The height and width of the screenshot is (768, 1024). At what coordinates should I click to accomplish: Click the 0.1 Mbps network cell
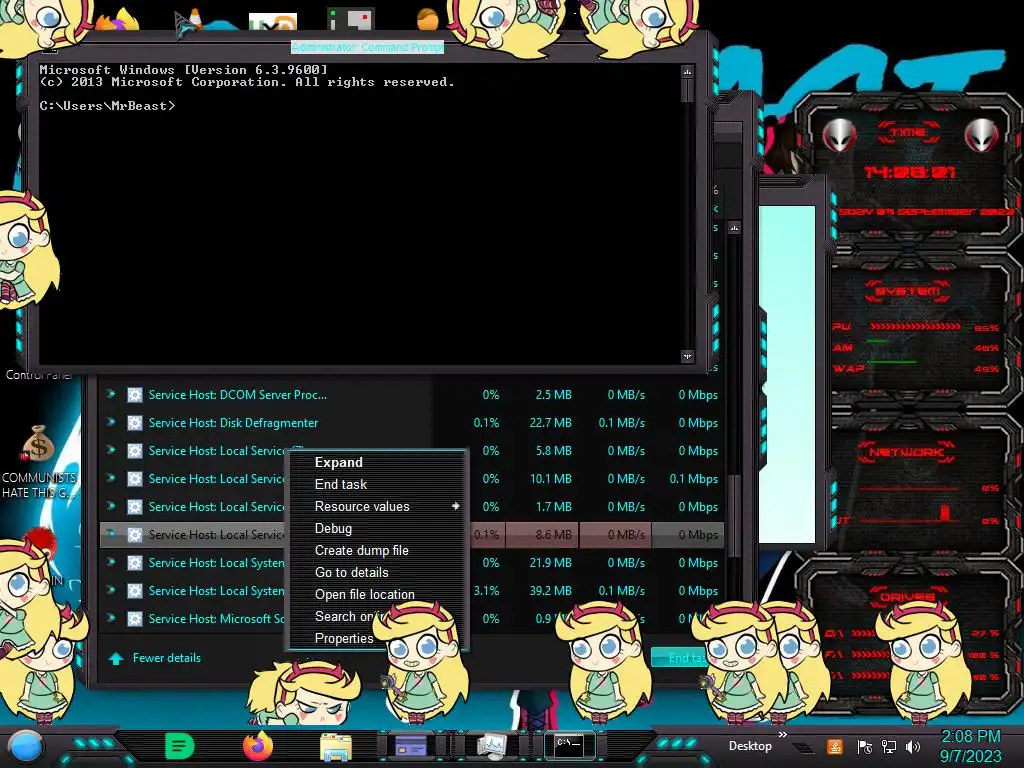pyautogui.click(x=694, y=479)
